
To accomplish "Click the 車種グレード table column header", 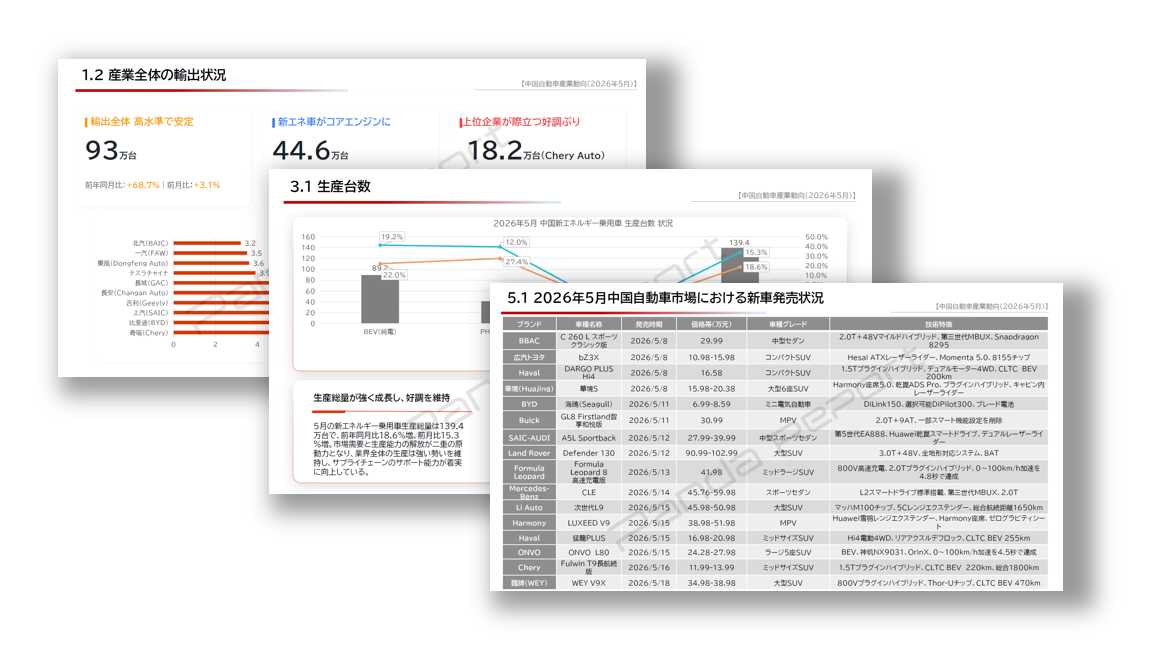I will (x=788, y=324).
